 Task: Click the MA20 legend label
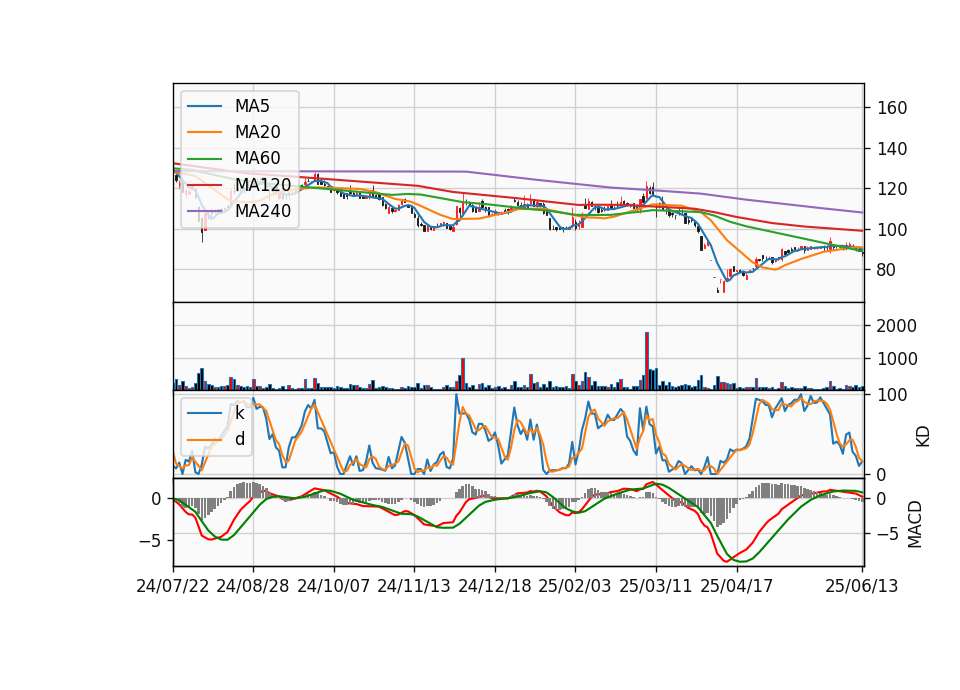tap(257, 132)
